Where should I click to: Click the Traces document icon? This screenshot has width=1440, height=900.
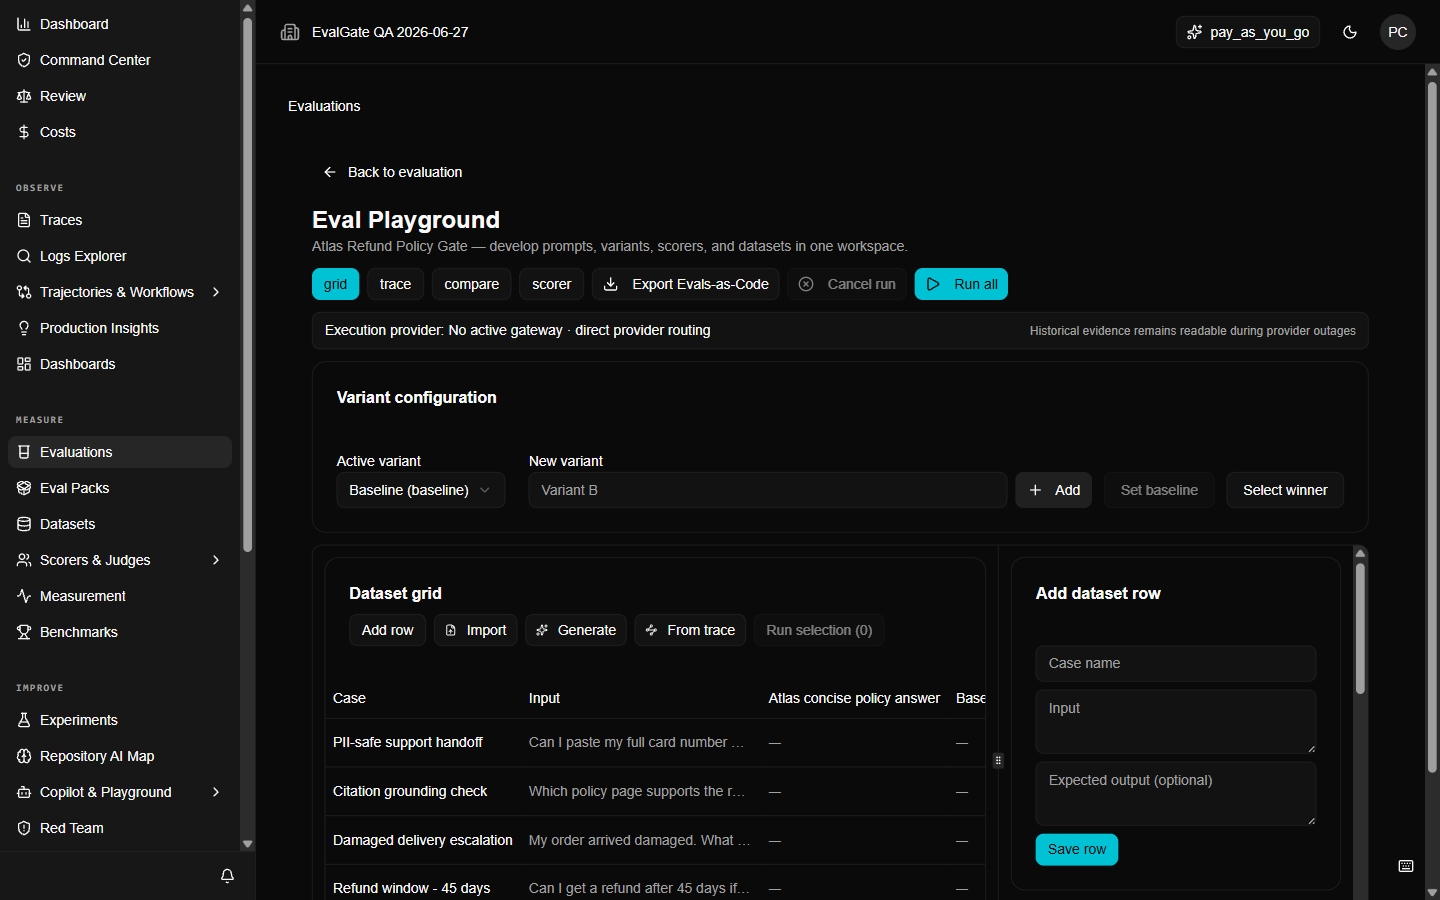(x=24, y=220)
